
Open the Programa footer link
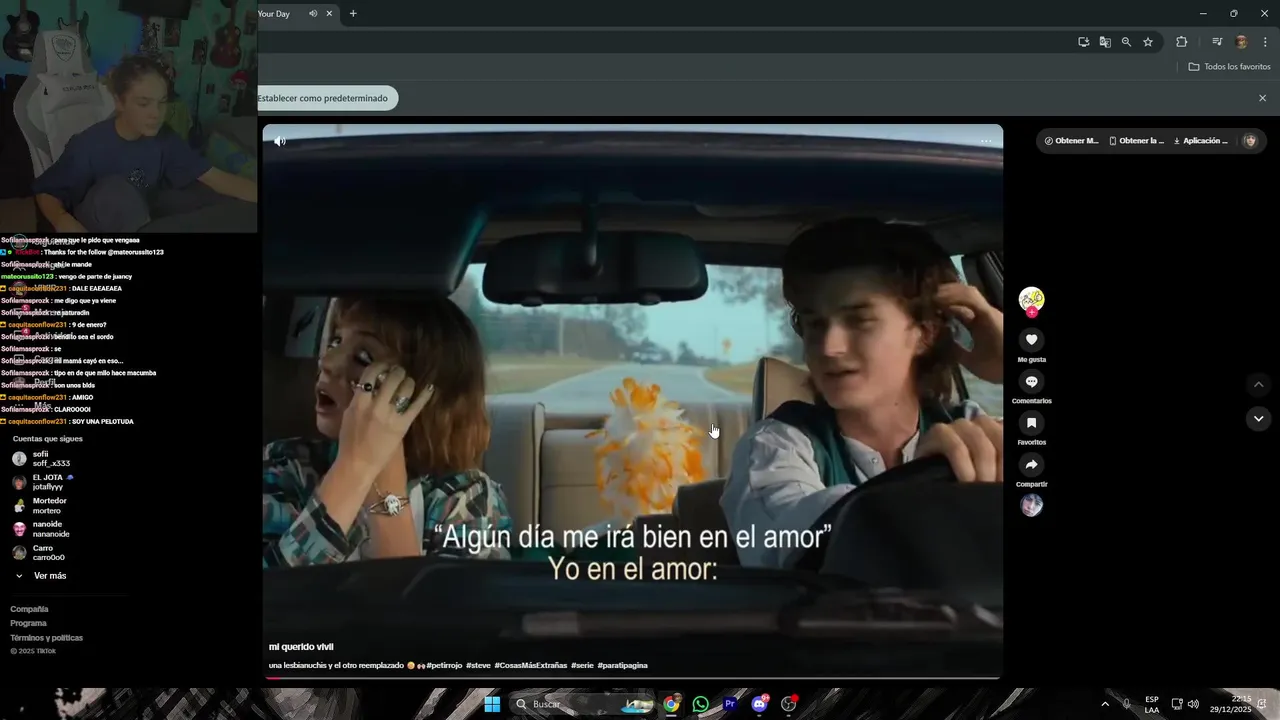tap(28, 623)
